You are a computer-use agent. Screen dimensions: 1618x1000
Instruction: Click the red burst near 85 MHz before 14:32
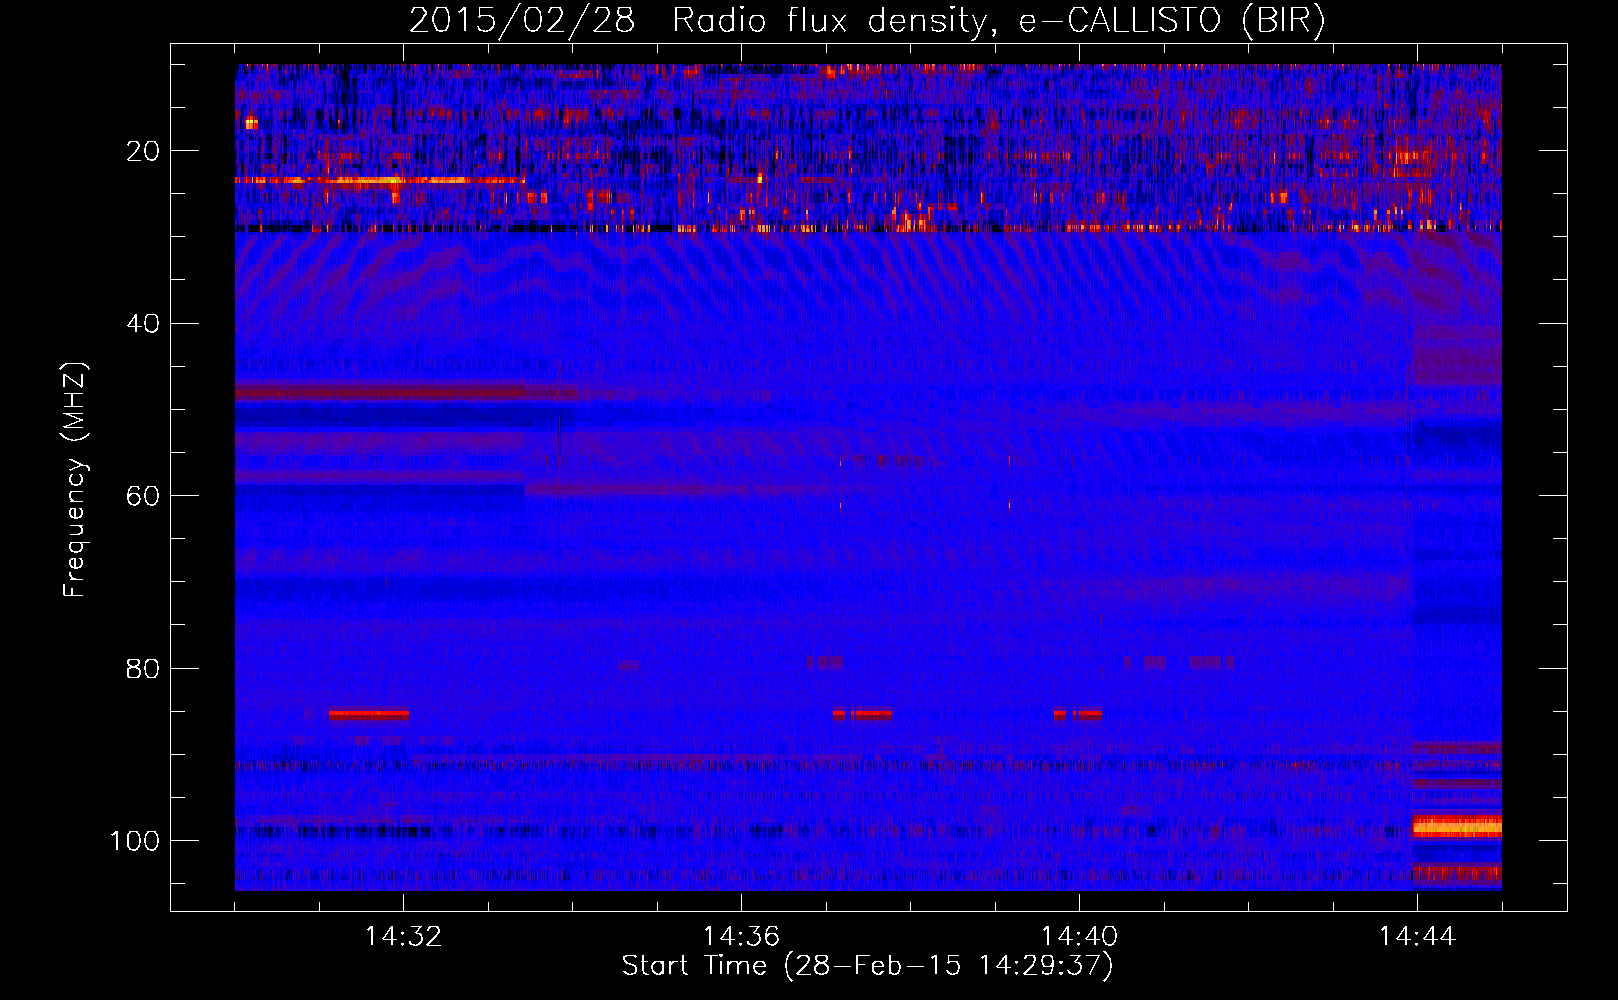[369, 714]
